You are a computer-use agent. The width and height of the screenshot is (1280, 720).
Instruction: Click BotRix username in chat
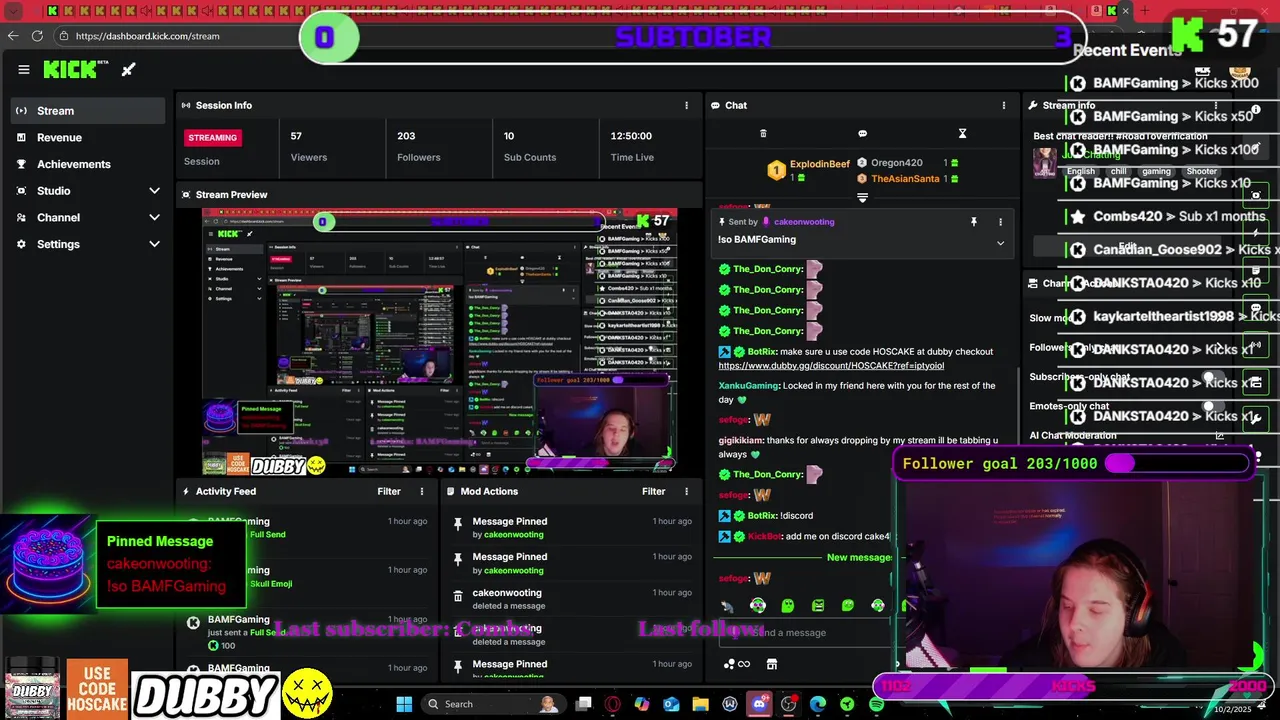point(761,352)
